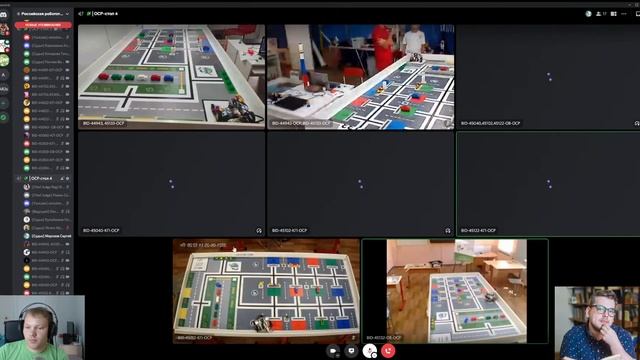This screenshot has width=640, height=360.
Task: Focus the BD-45040,45102,45122-ОВ-ОСР blank tile
Action: pos(548,76)
